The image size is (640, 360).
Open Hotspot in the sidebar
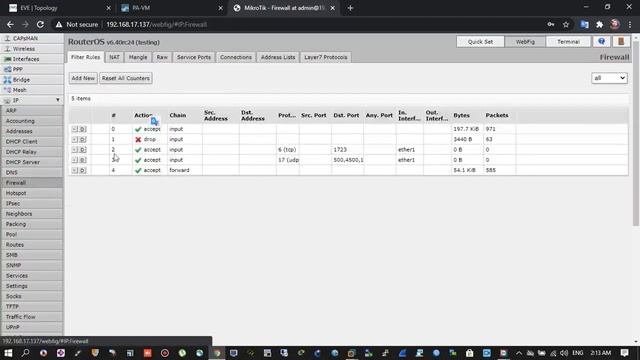(x=32, y=193)
